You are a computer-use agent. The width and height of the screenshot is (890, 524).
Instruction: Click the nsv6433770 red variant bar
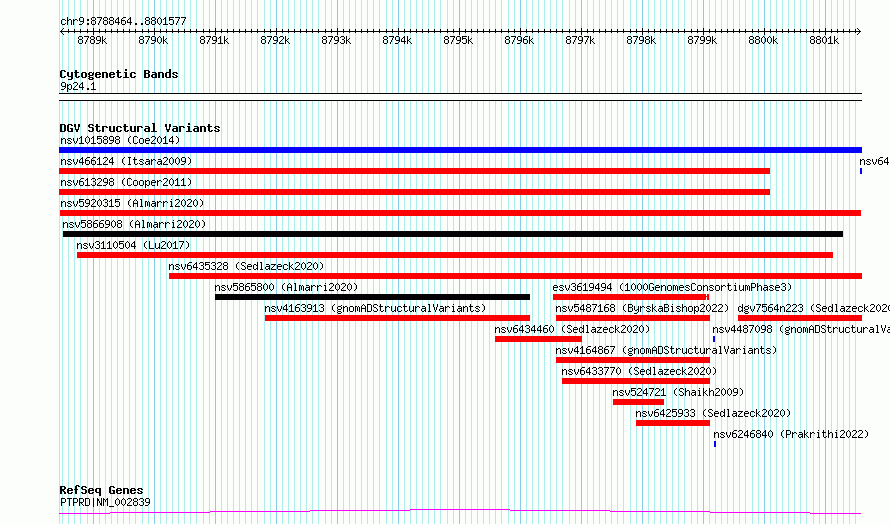636,381
